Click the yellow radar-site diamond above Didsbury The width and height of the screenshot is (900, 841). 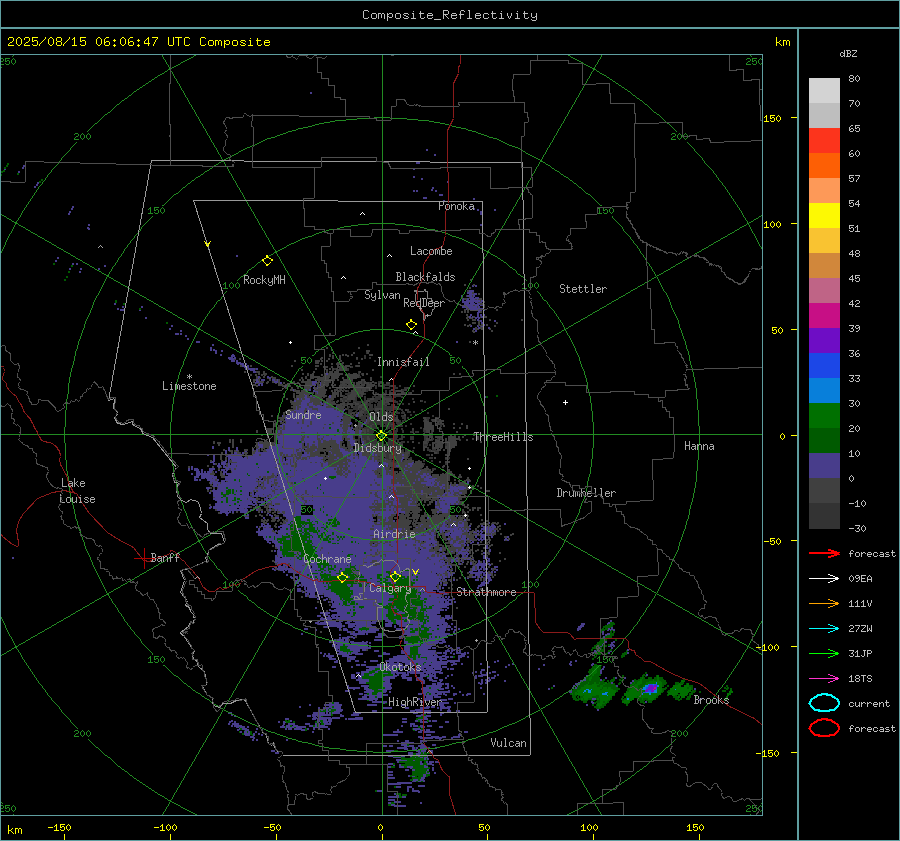pos(382,435)
